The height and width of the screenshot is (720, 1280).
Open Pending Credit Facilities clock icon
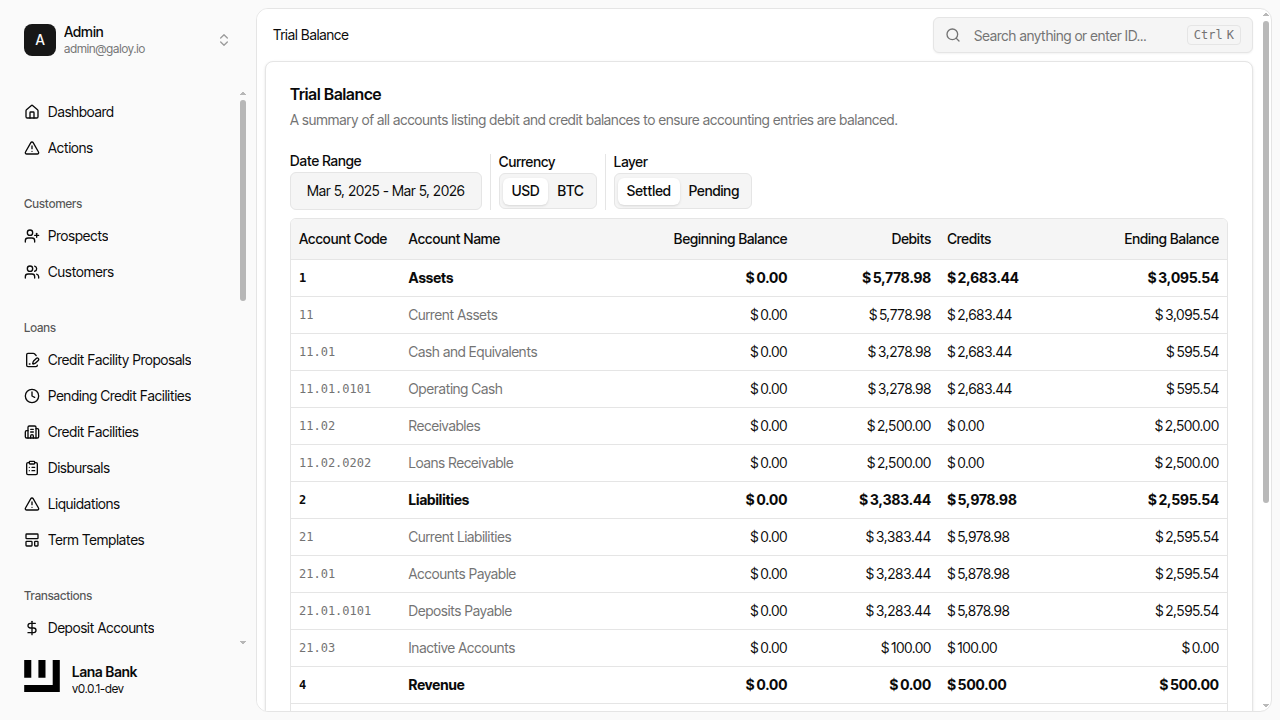[32, 395]
